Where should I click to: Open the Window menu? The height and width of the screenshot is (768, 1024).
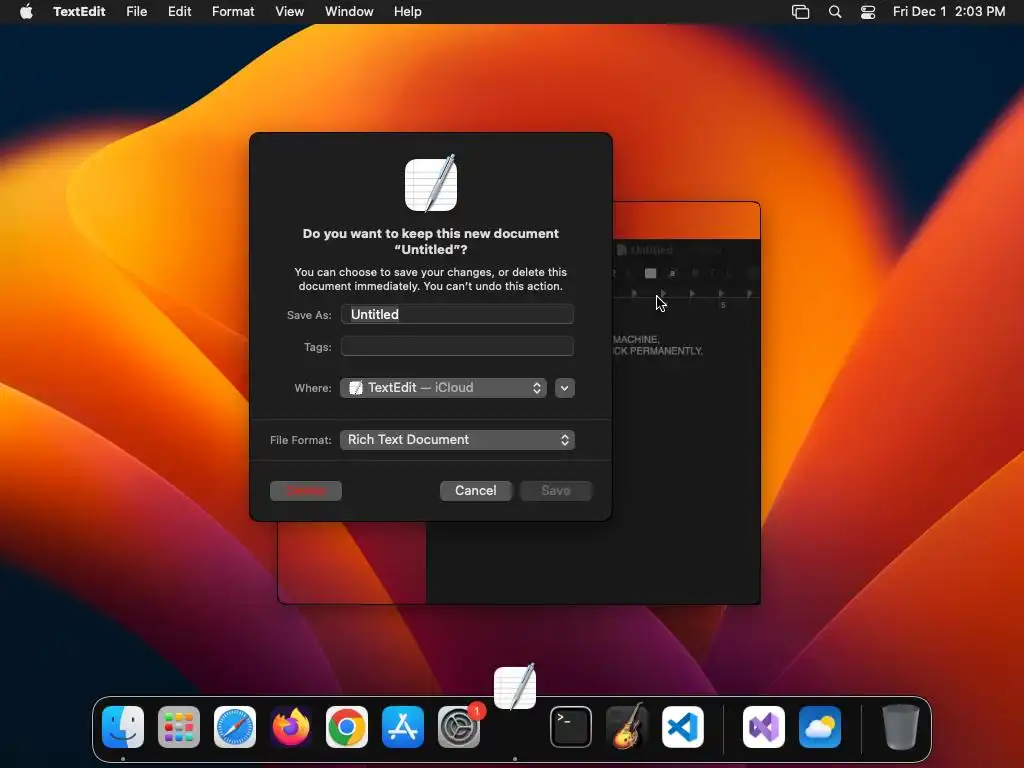(349, 12)
